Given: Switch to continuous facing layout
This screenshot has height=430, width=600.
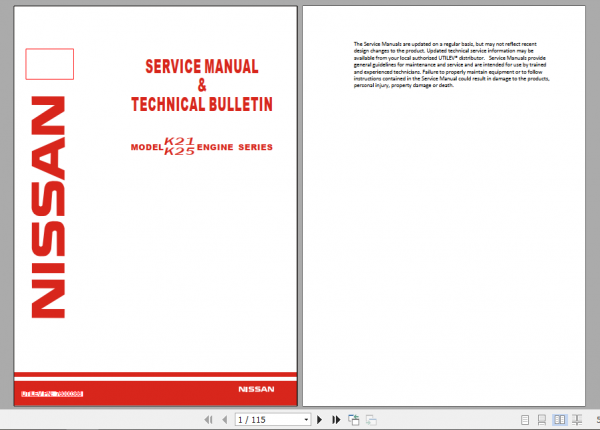Looking at the screenshot, I should point(577,420).
